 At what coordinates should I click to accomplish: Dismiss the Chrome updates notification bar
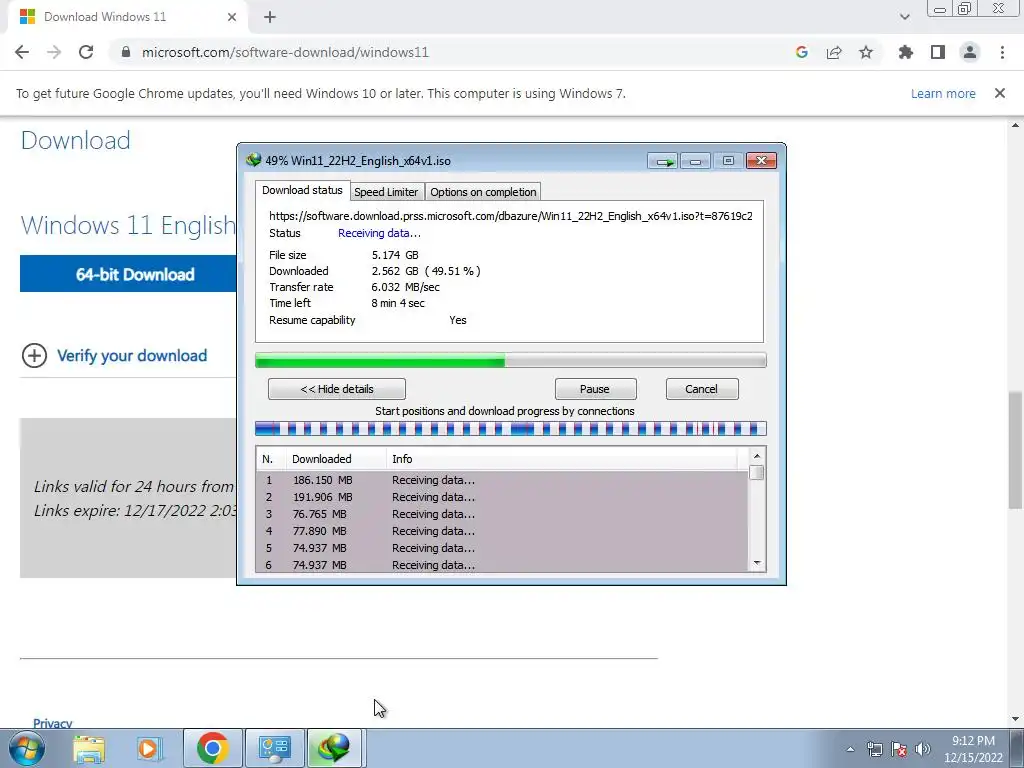click(1000, 93)
